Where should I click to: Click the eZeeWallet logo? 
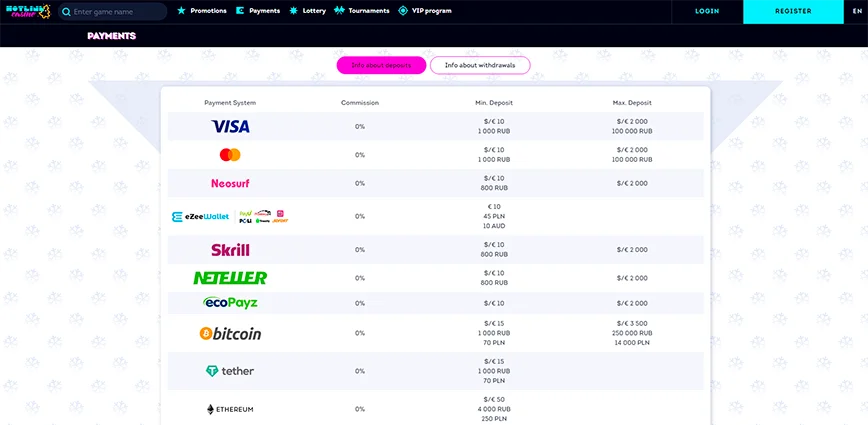[200, 216]
